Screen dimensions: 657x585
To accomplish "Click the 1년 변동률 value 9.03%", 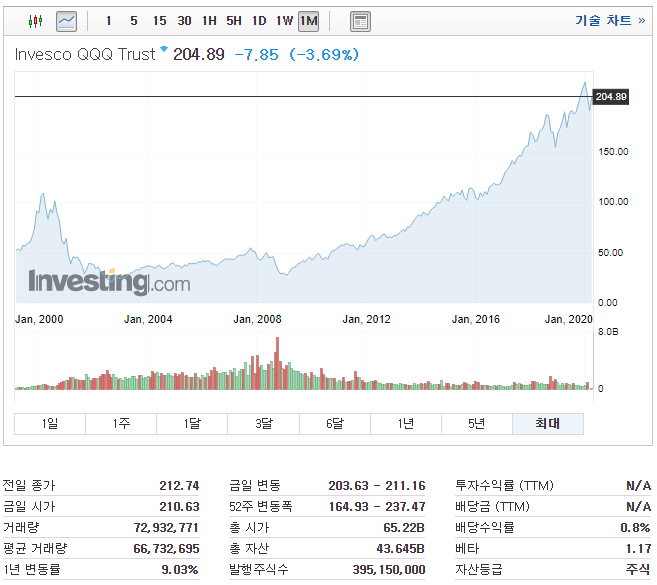I will pyautogui.click(x=180, y=569).
